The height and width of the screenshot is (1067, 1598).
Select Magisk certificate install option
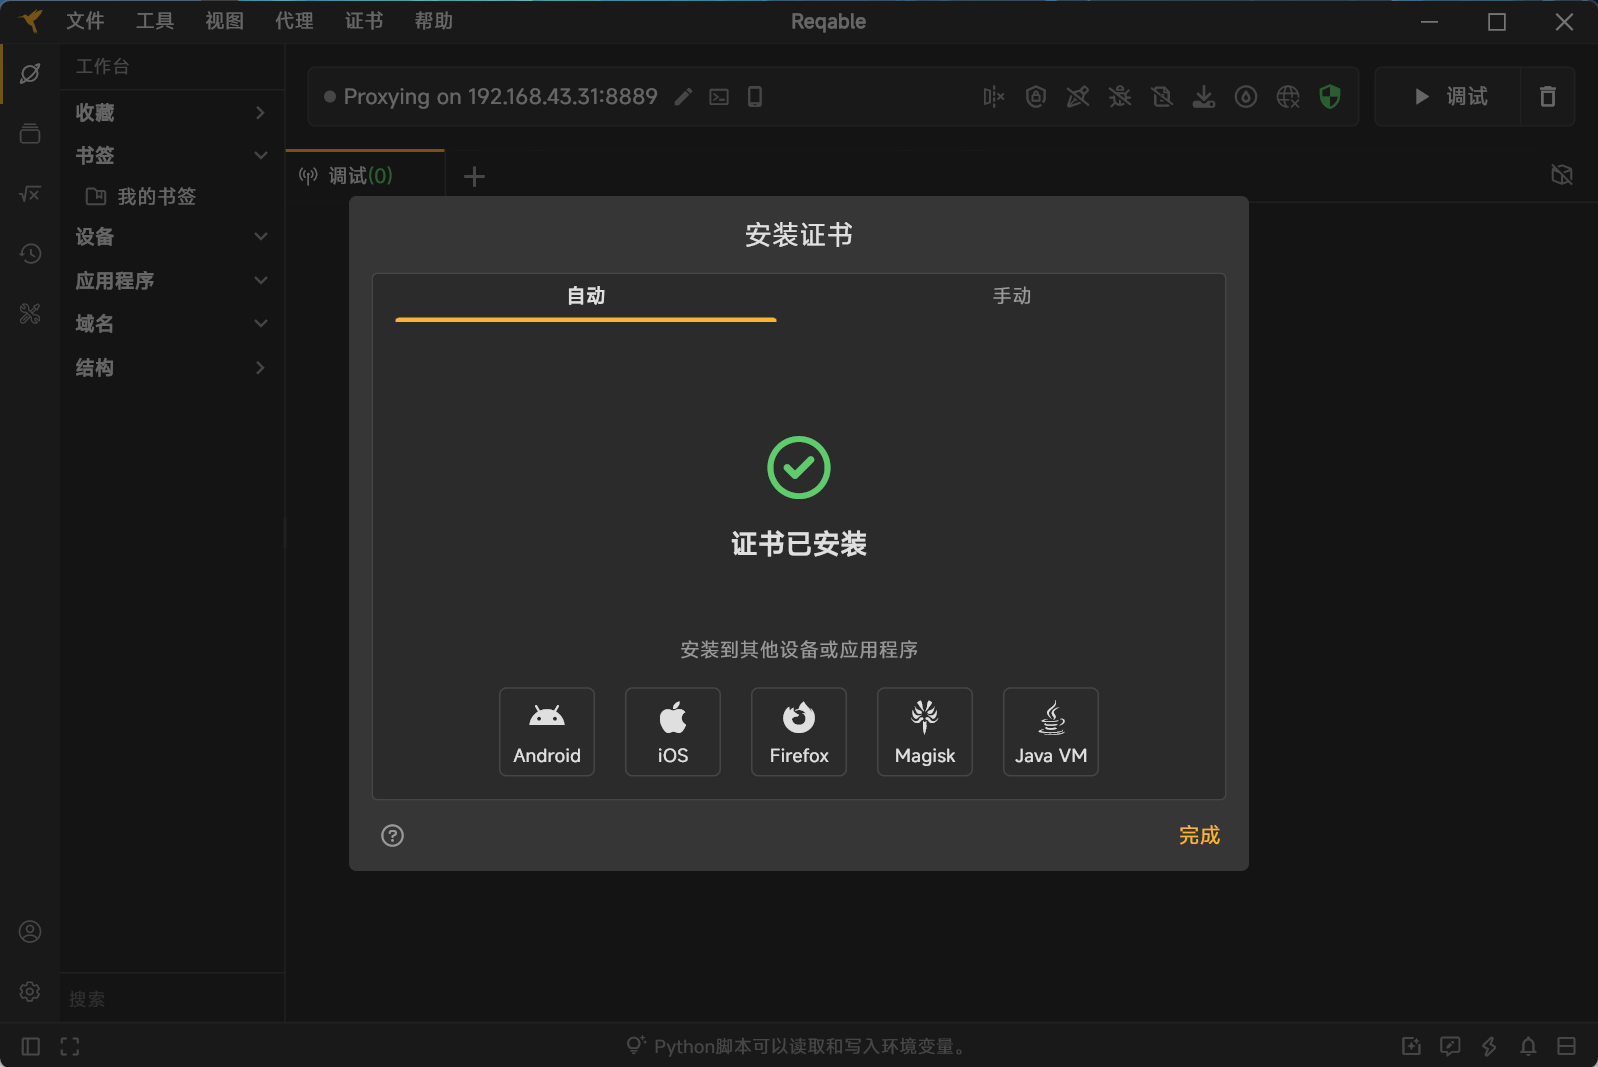coord(924,732)
